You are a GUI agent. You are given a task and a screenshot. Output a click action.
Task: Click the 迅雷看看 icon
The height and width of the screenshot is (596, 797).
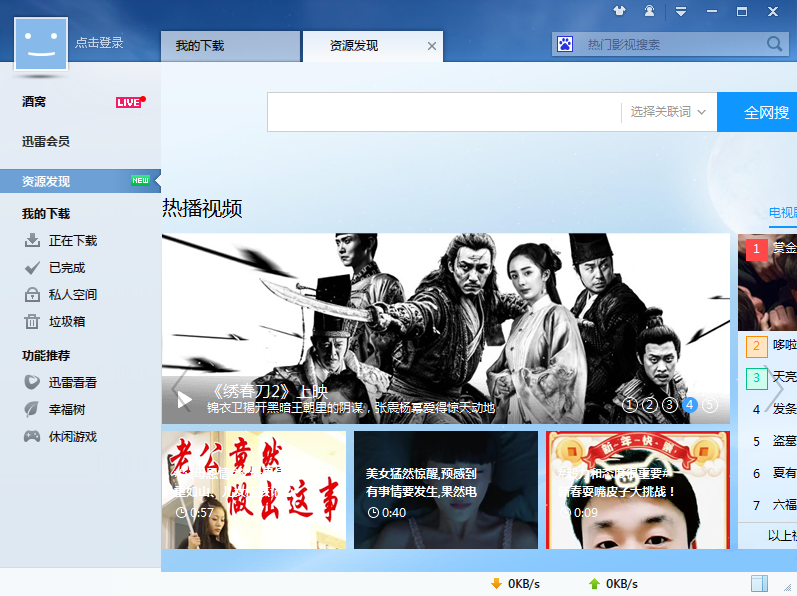[x=32, y=382]
